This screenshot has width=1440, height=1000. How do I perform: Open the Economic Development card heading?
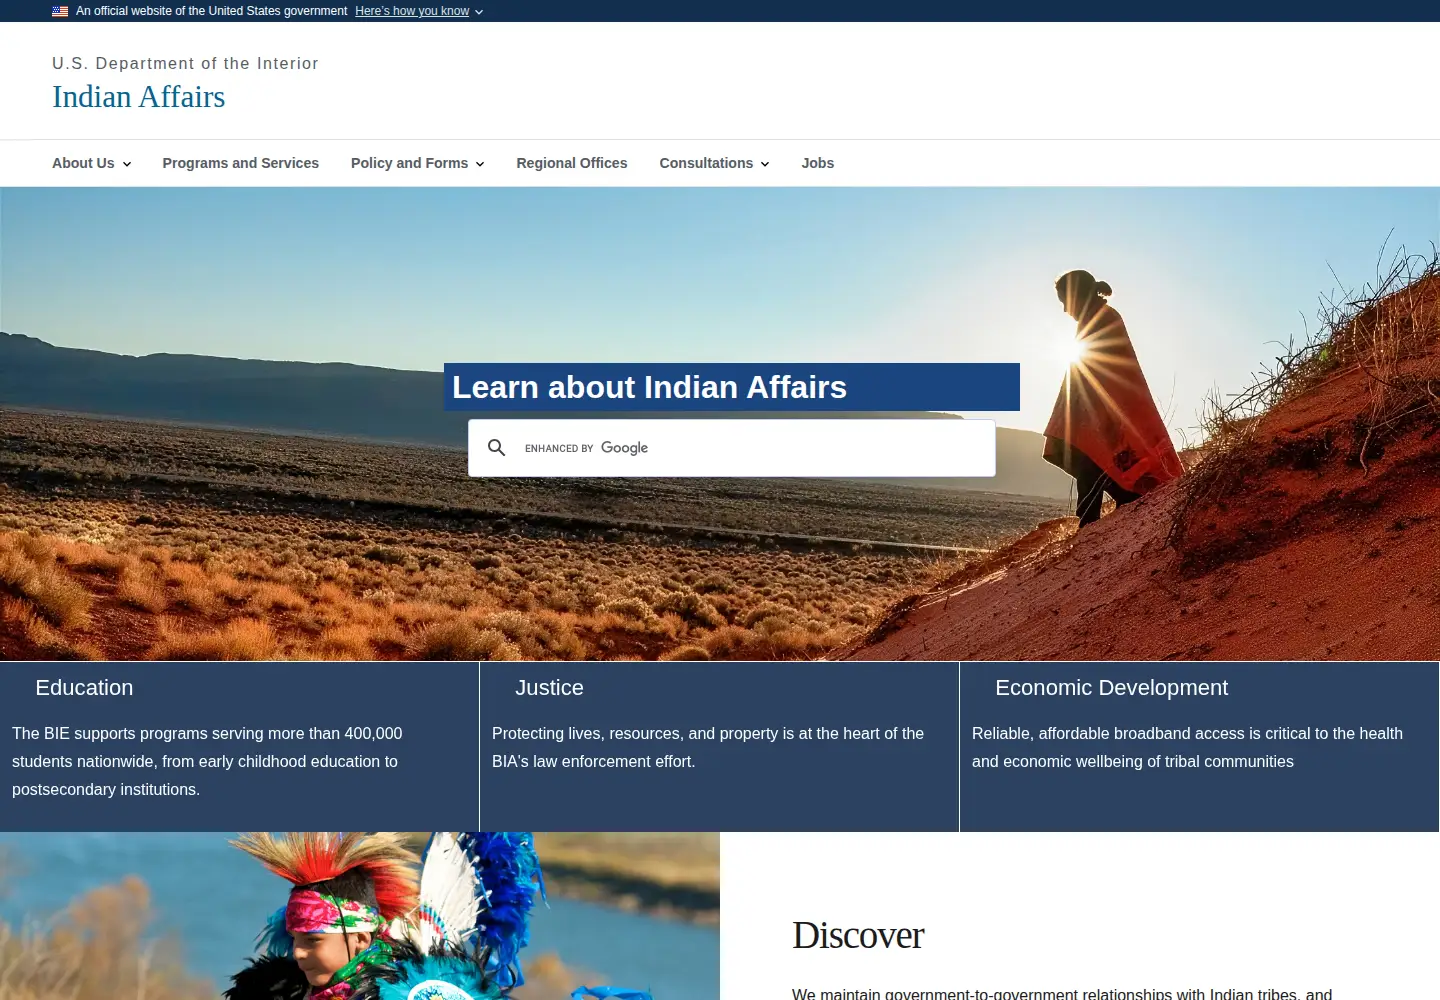coord(1111,688)
